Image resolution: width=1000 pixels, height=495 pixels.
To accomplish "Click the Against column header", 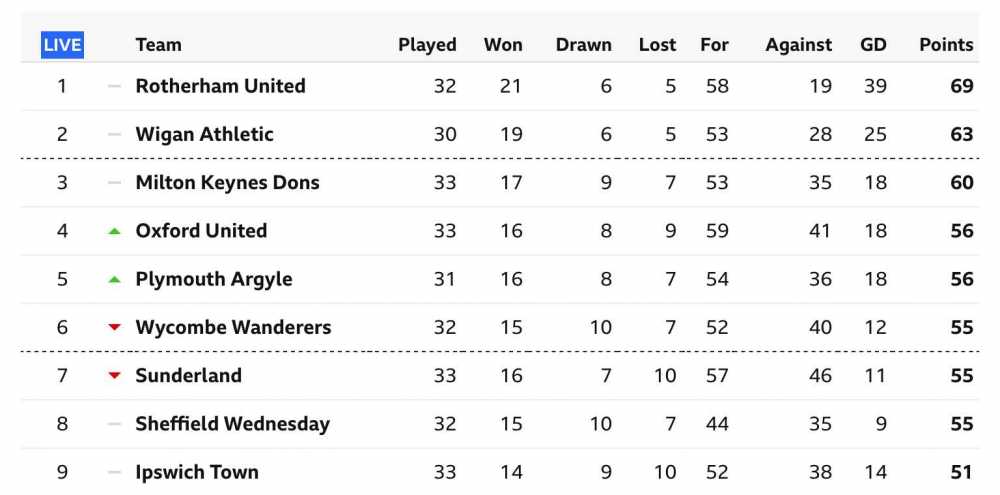I will [798, 45].
